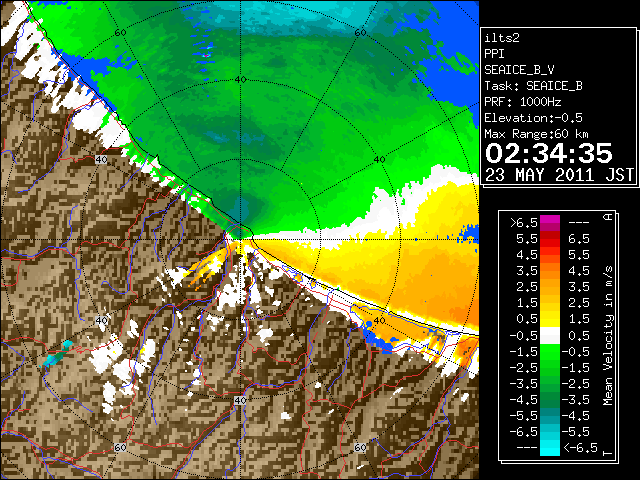
Task: Click the 'PRF: 1000Hz' line
Action: pyautogui.click(x=522, y=102)
